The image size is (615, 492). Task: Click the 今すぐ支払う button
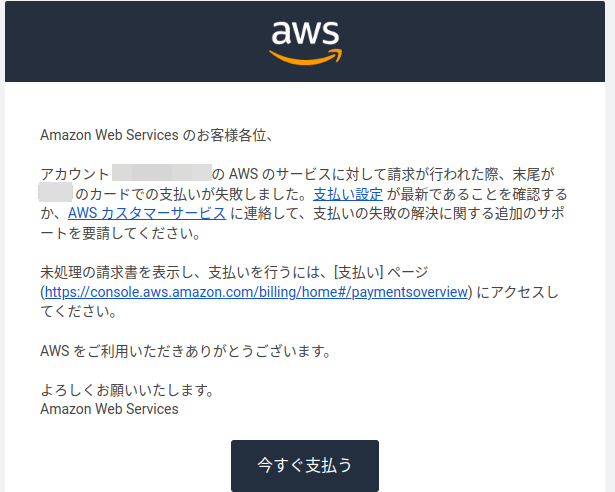(x=305, y=465)
